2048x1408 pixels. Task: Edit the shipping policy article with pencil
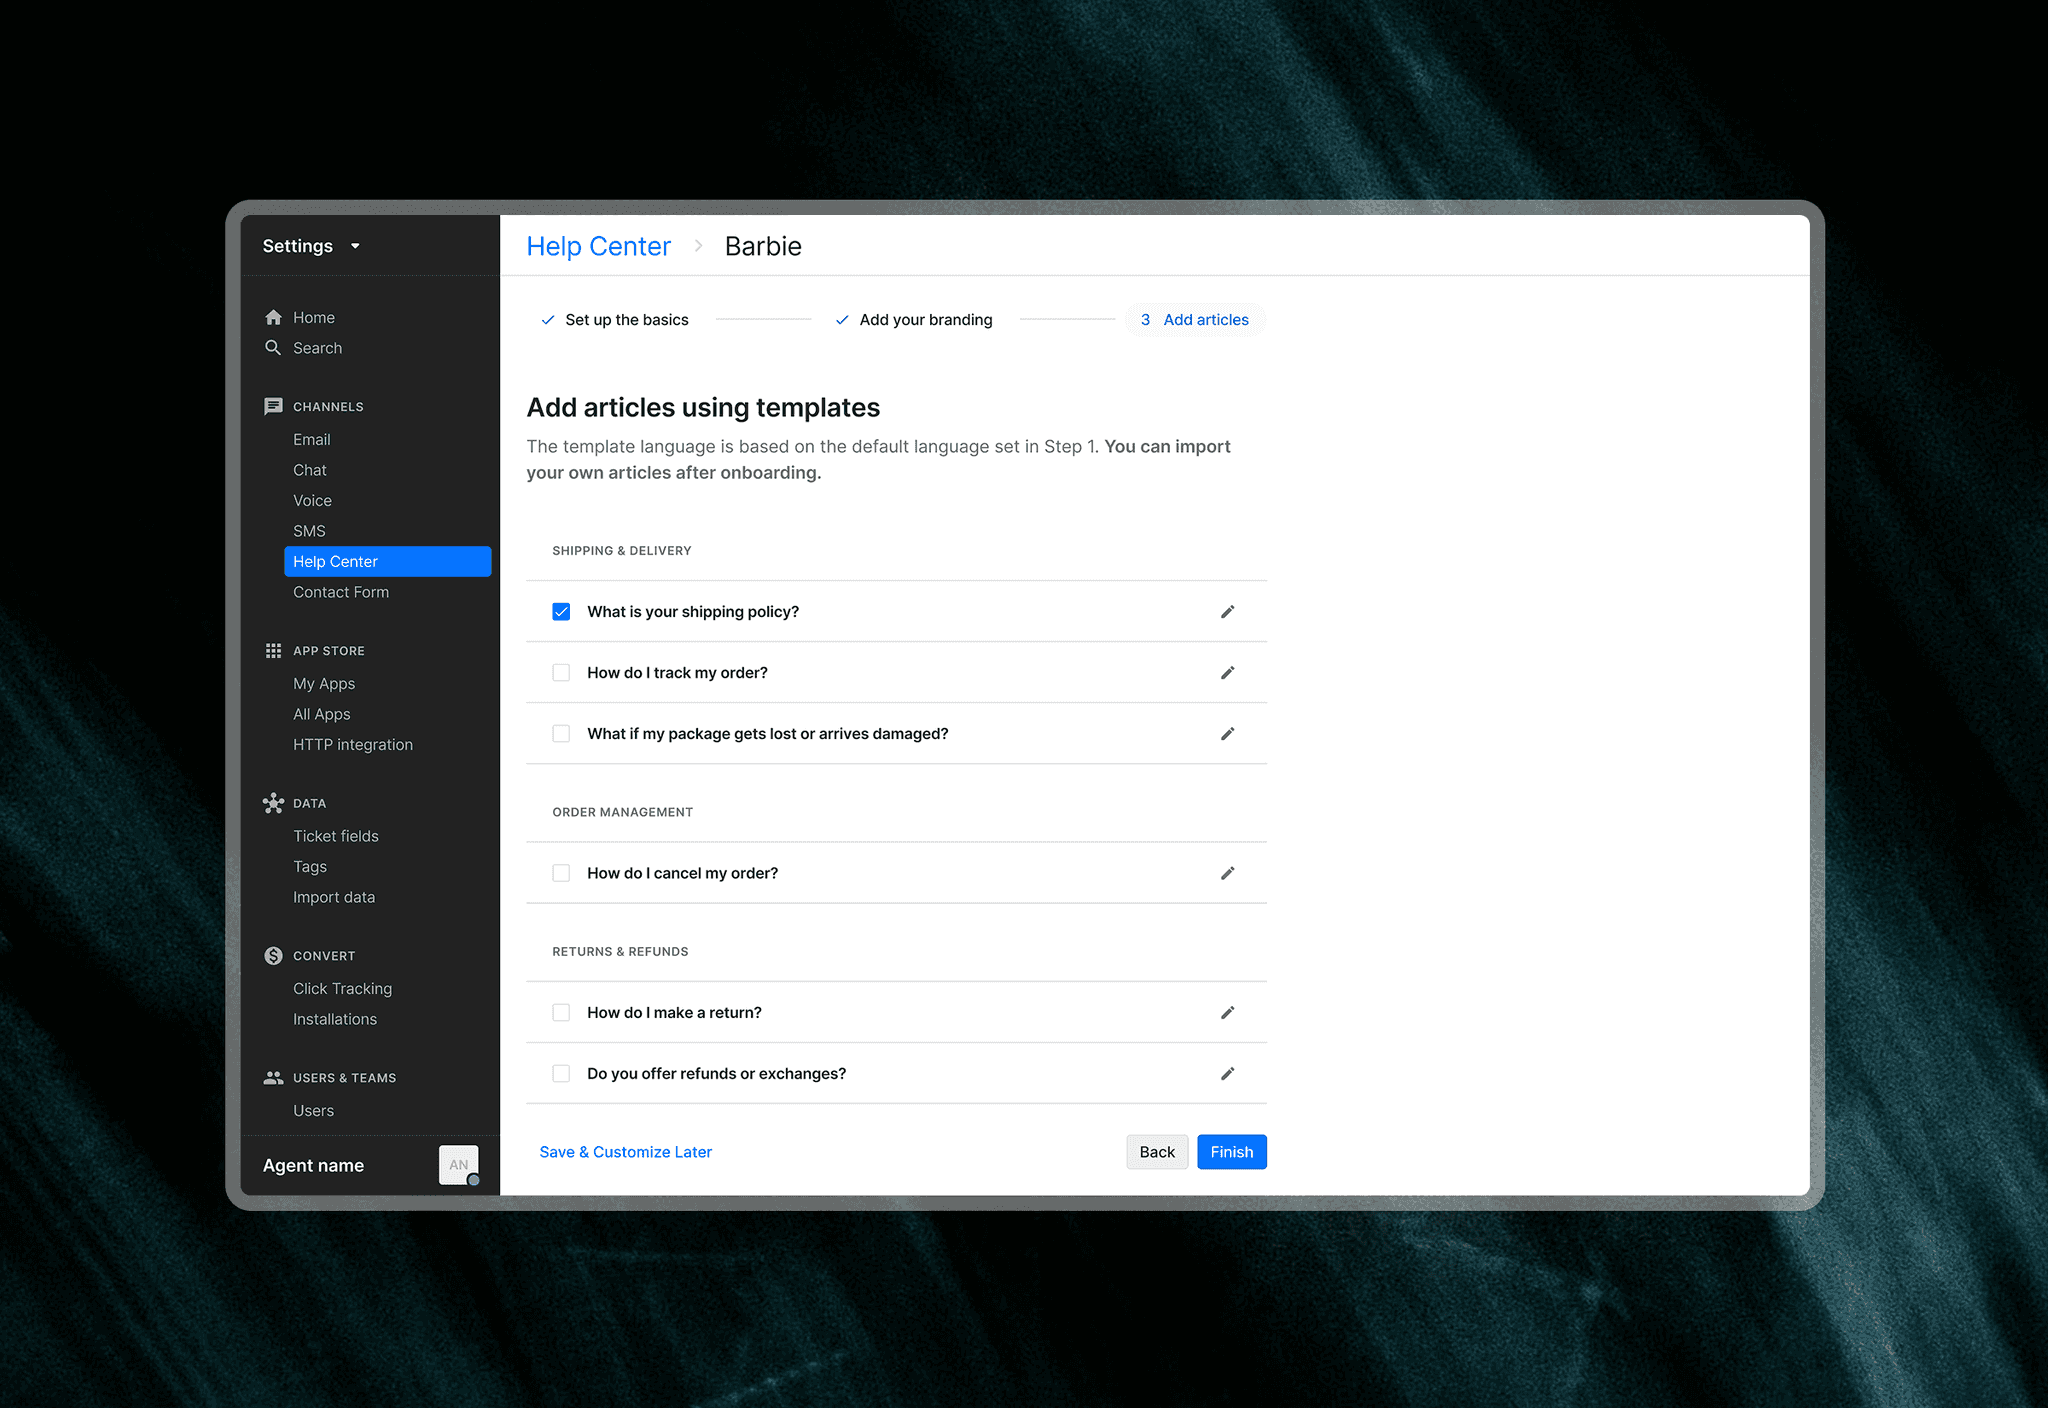[1227, 612]
